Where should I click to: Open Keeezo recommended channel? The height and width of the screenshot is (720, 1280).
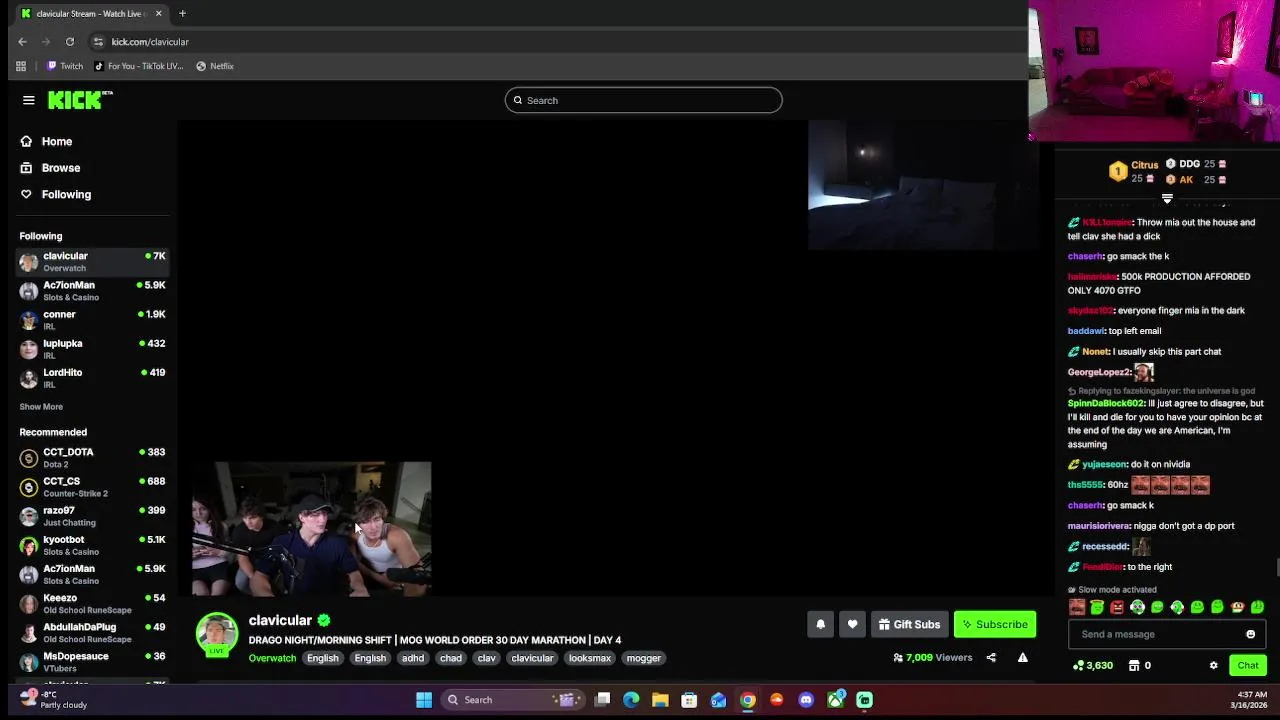92,603
